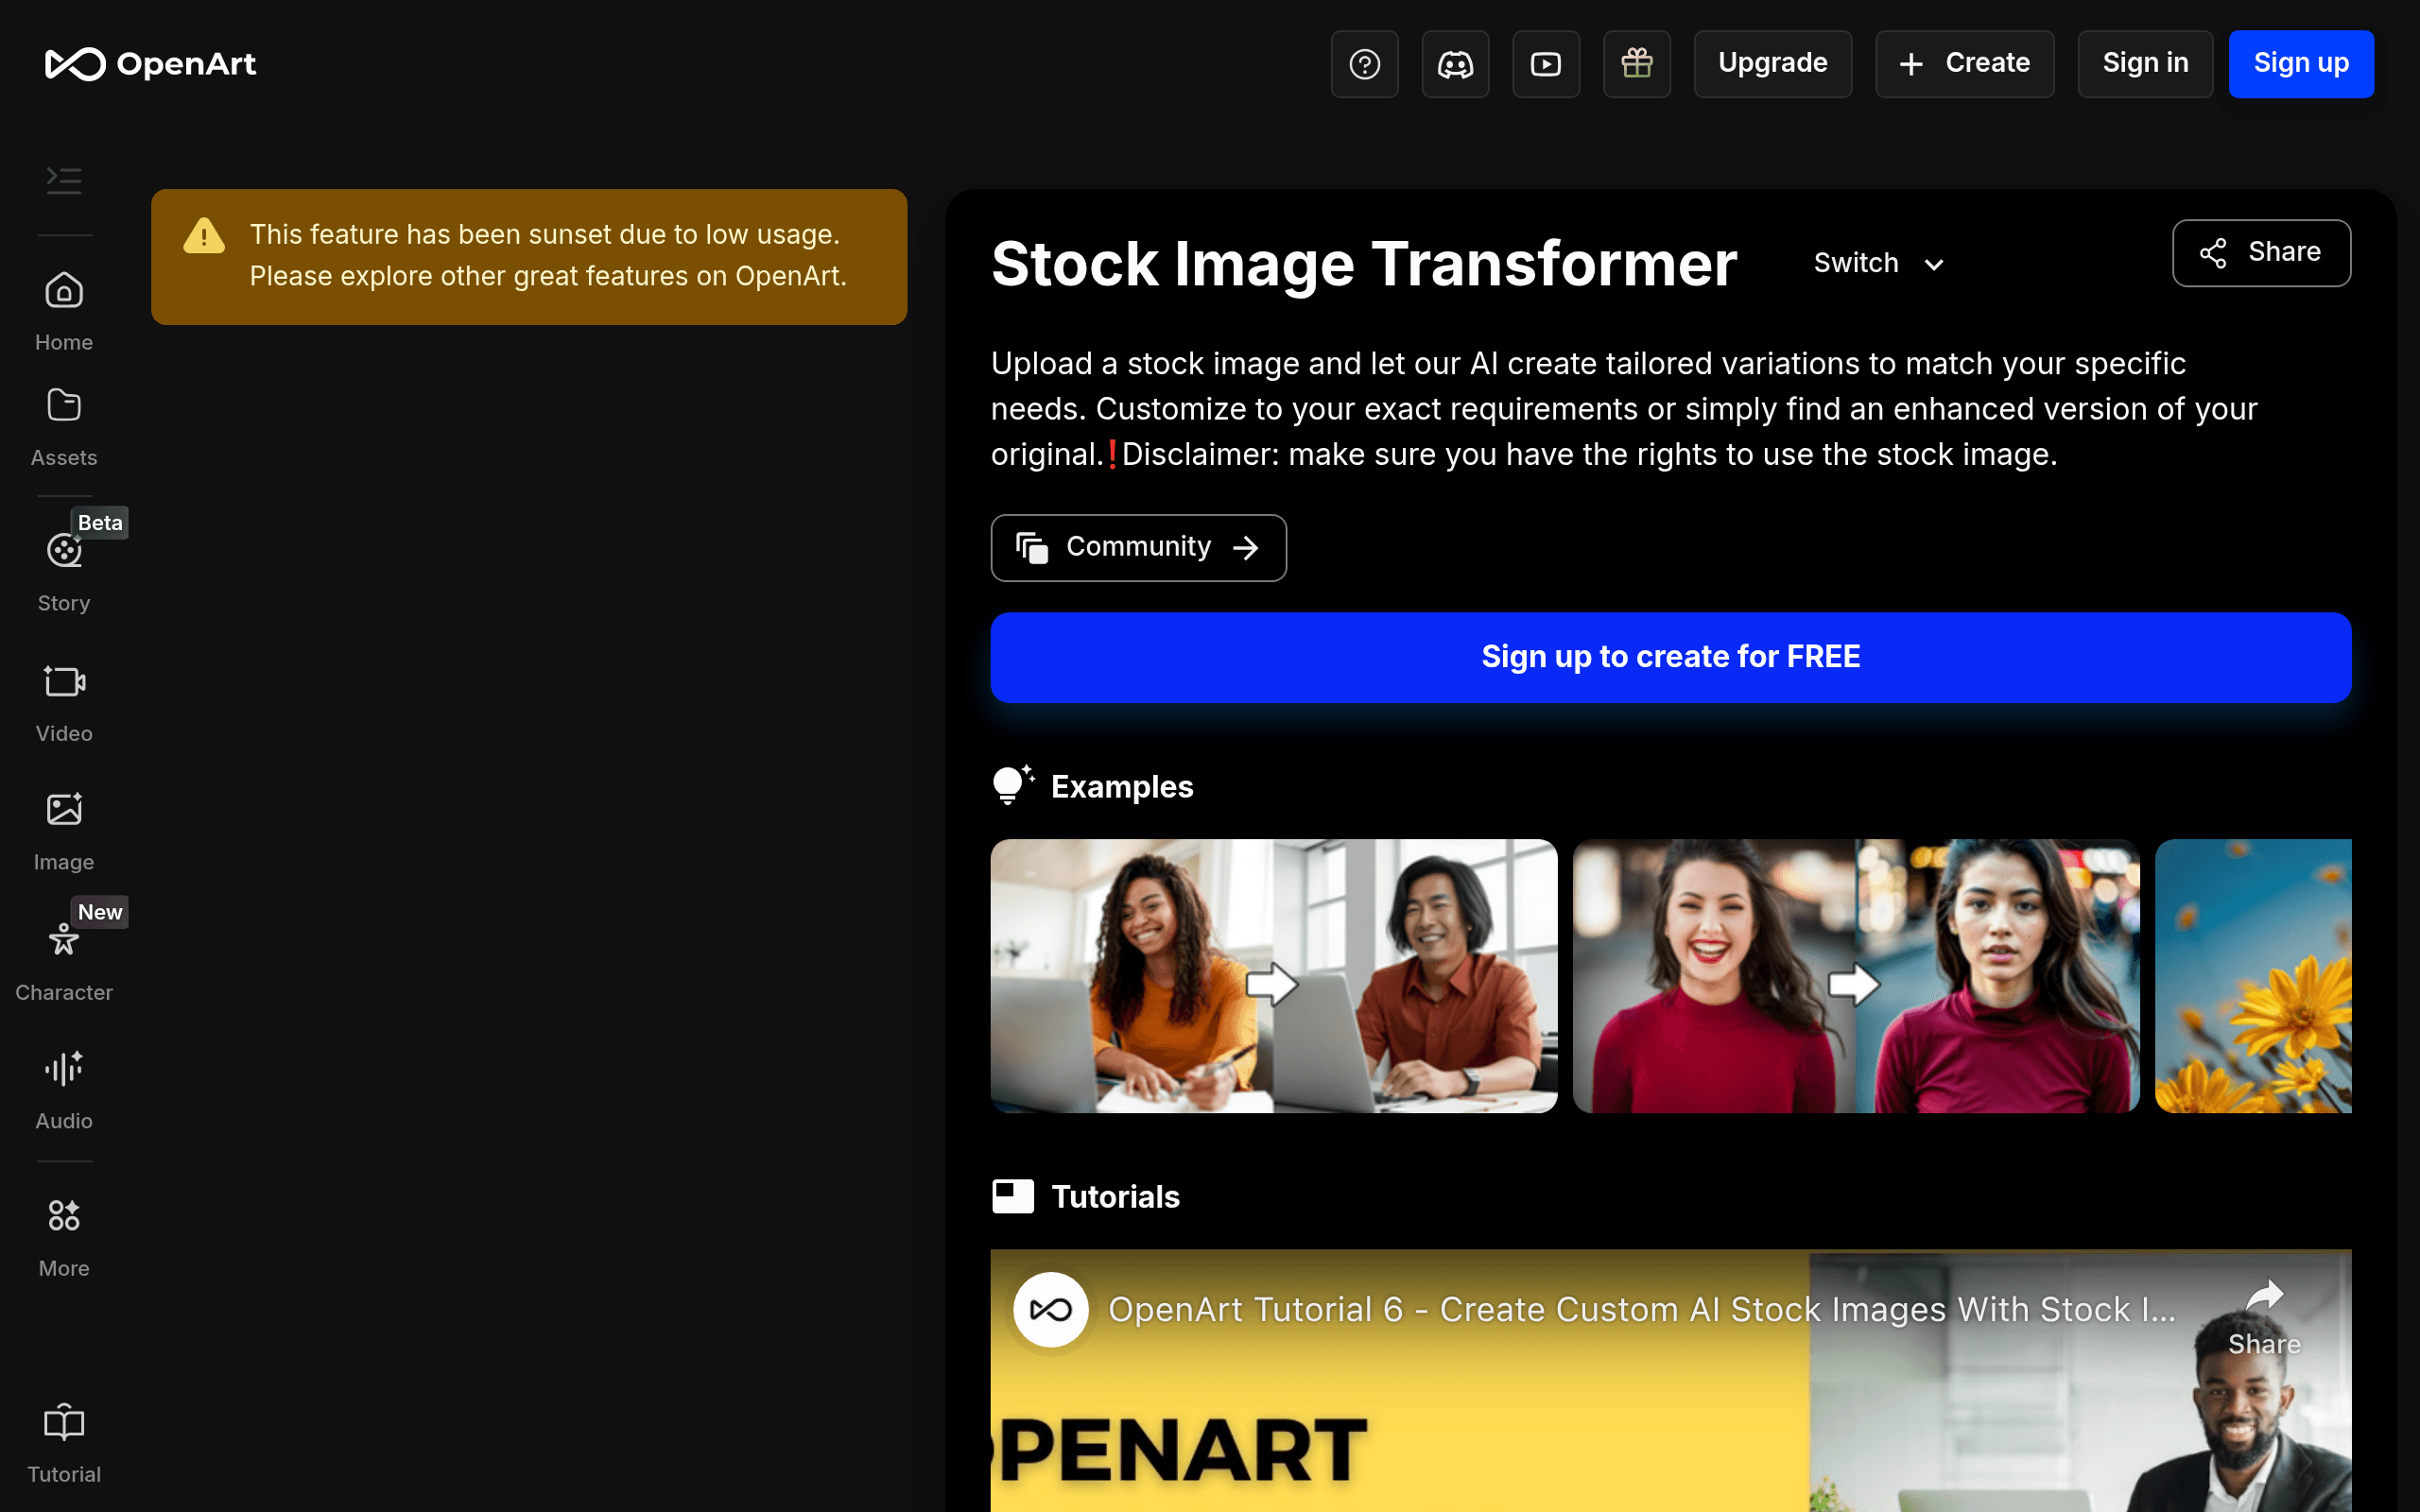The image size is (2420, 1512).
Task: Click the Disclaimer text in description
Action: tap(1589, 455)
